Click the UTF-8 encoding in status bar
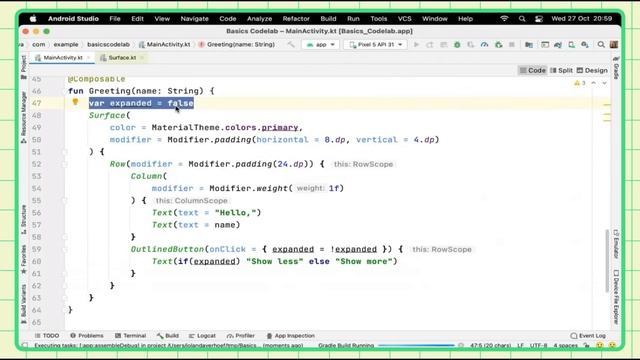 tap(538, 345)
